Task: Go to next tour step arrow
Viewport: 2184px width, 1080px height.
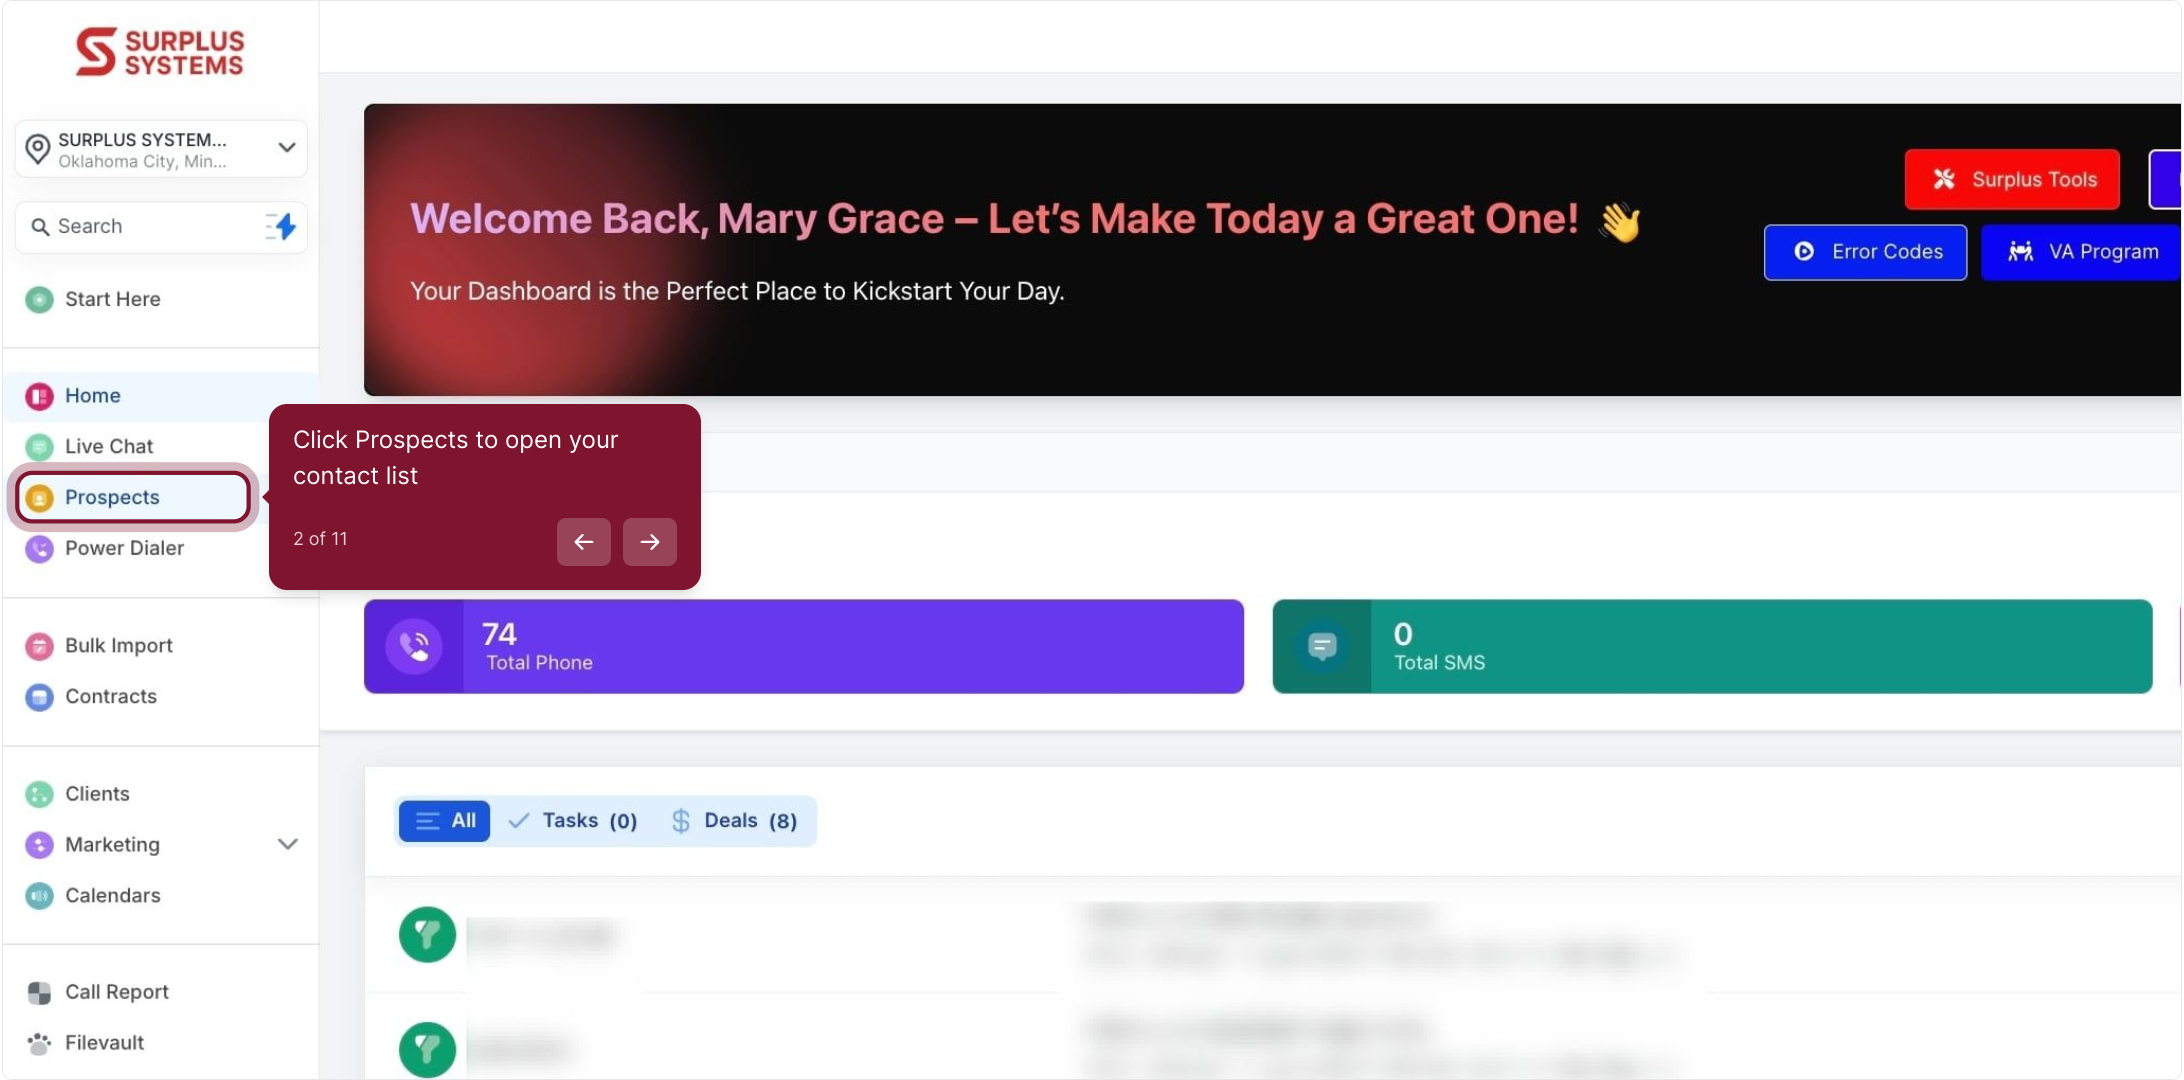Action: 650,542
